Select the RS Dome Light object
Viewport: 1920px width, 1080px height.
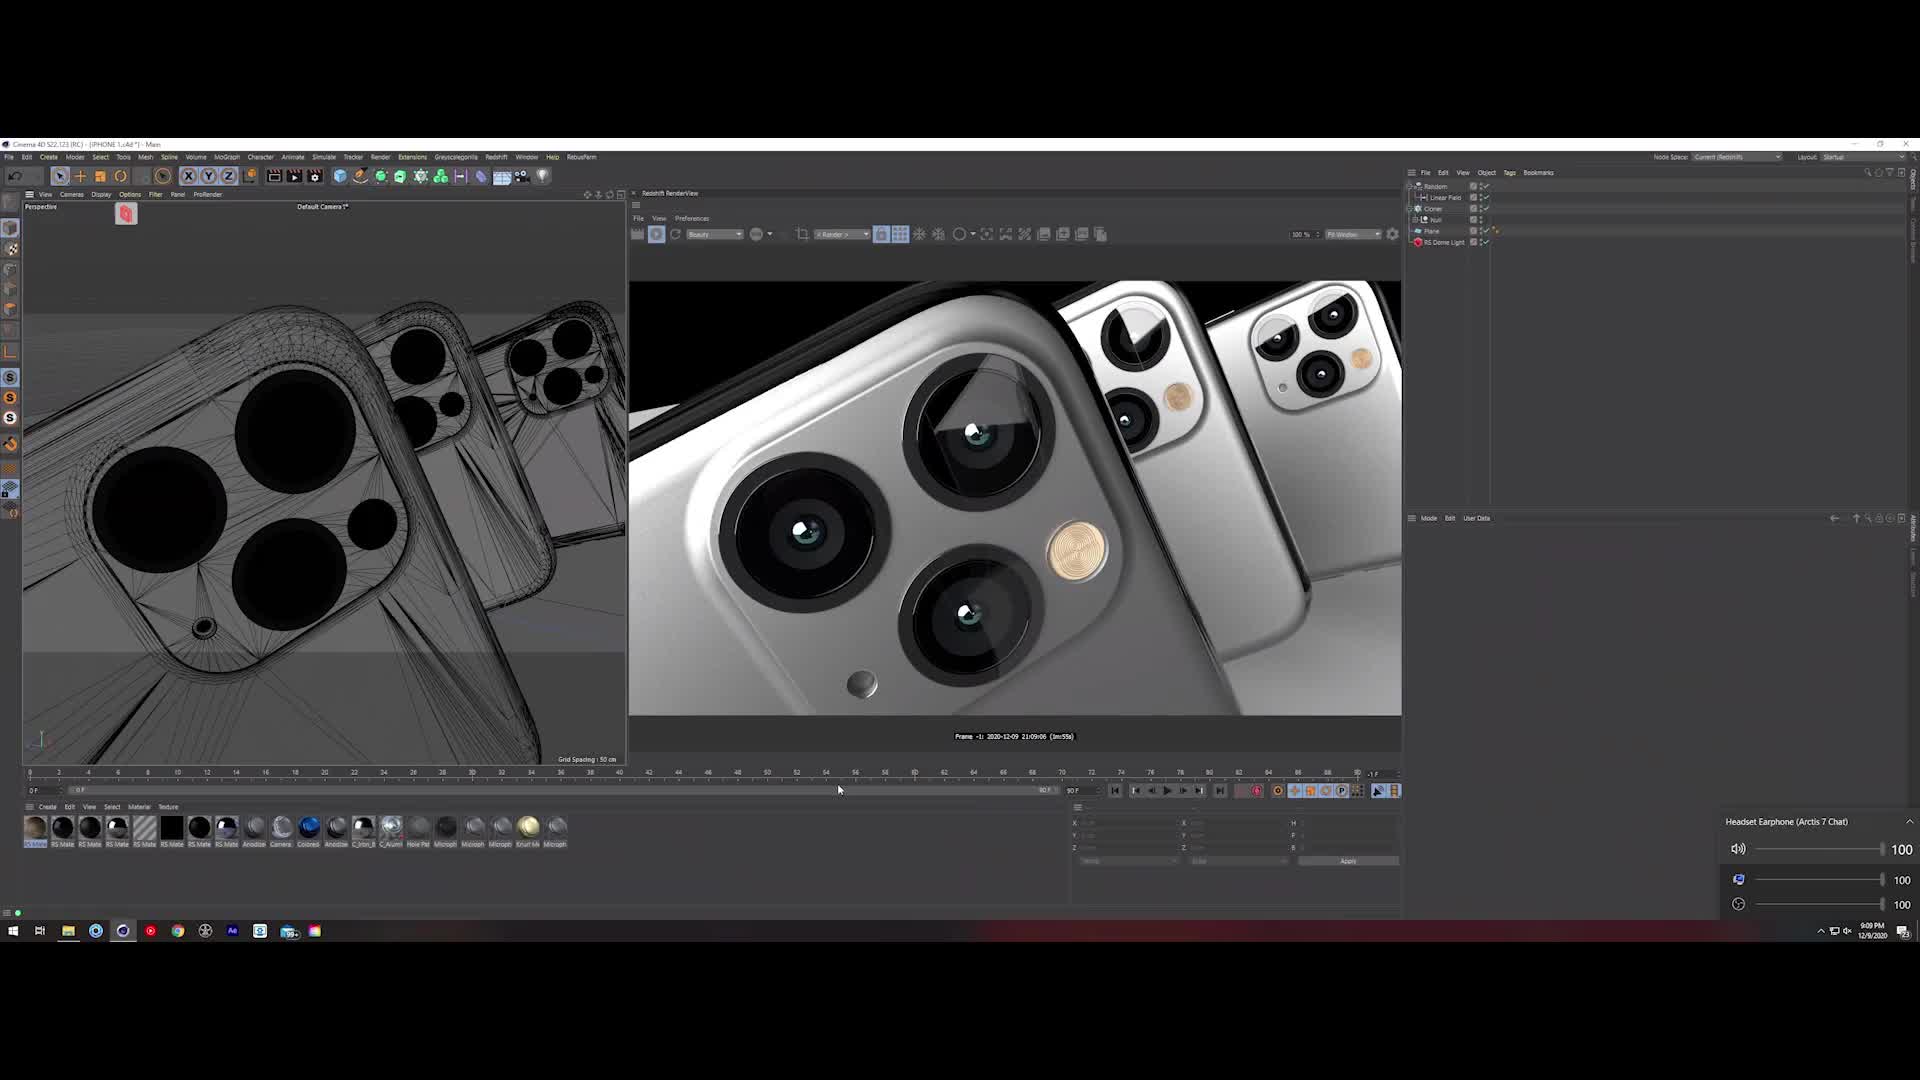pyautogui.click(x=1444, y=242)
